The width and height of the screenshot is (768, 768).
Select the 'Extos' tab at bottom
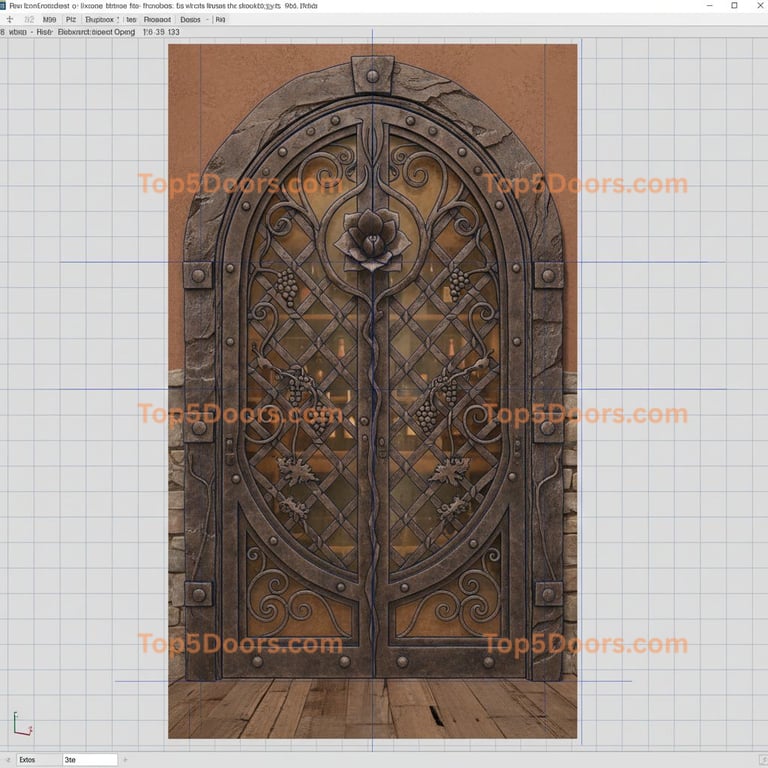click(39, 760)
